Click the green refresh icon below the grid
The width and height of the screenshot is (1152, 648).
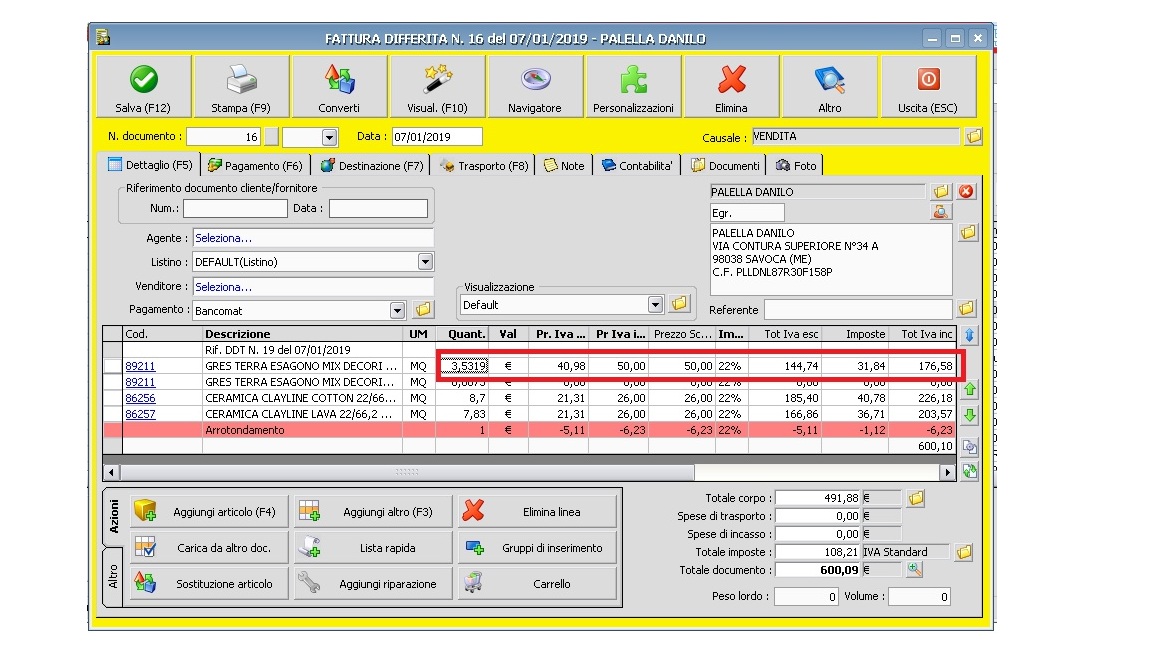(970, 471)
